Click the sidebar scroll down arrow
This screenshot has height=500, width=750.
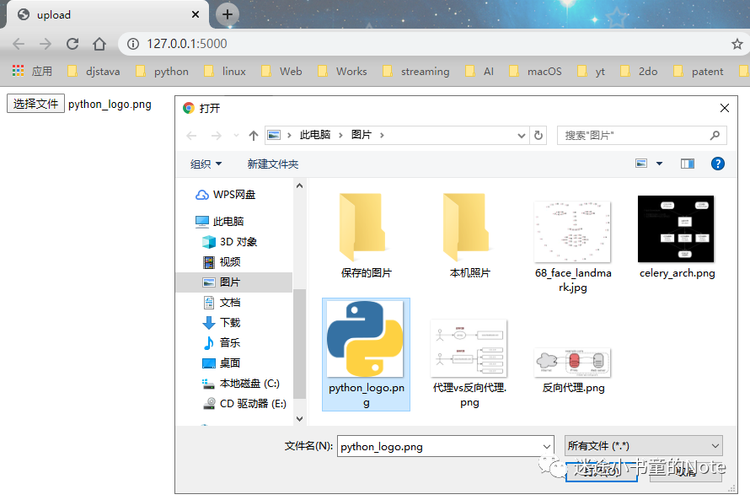[x=299, y=419]
